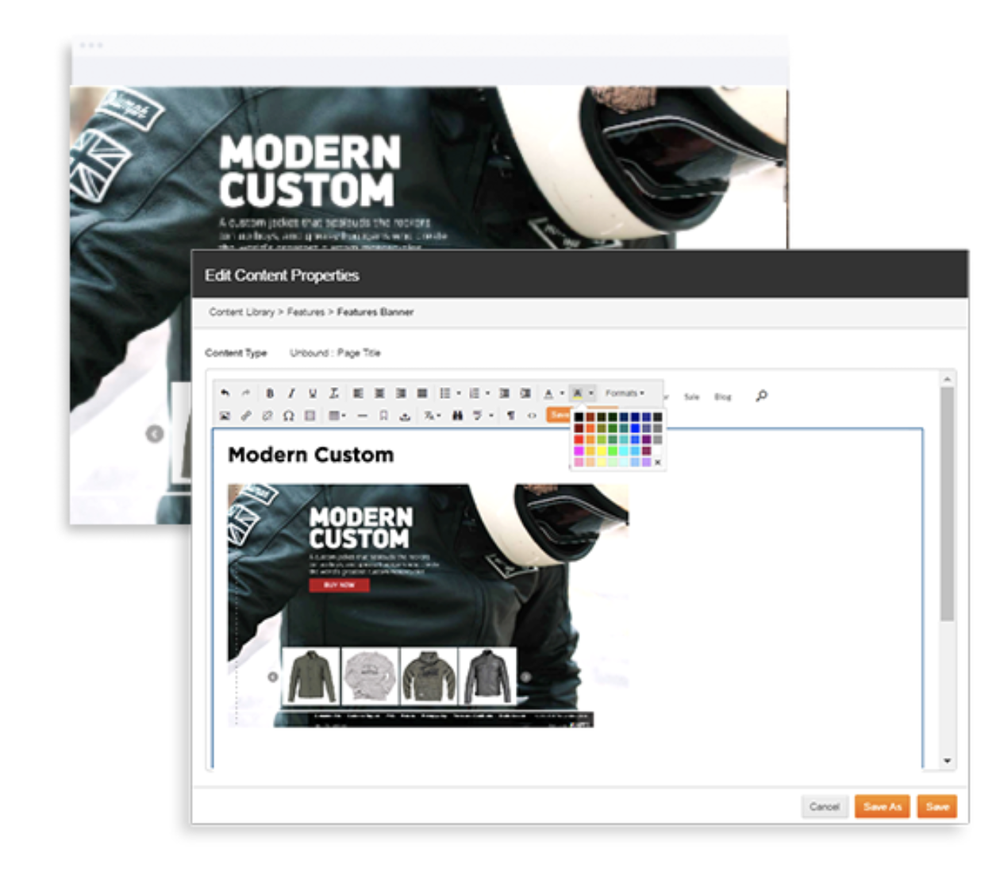Justify text alignment
The height and width of the screenshot is (890, 1000).
(422, 393)
